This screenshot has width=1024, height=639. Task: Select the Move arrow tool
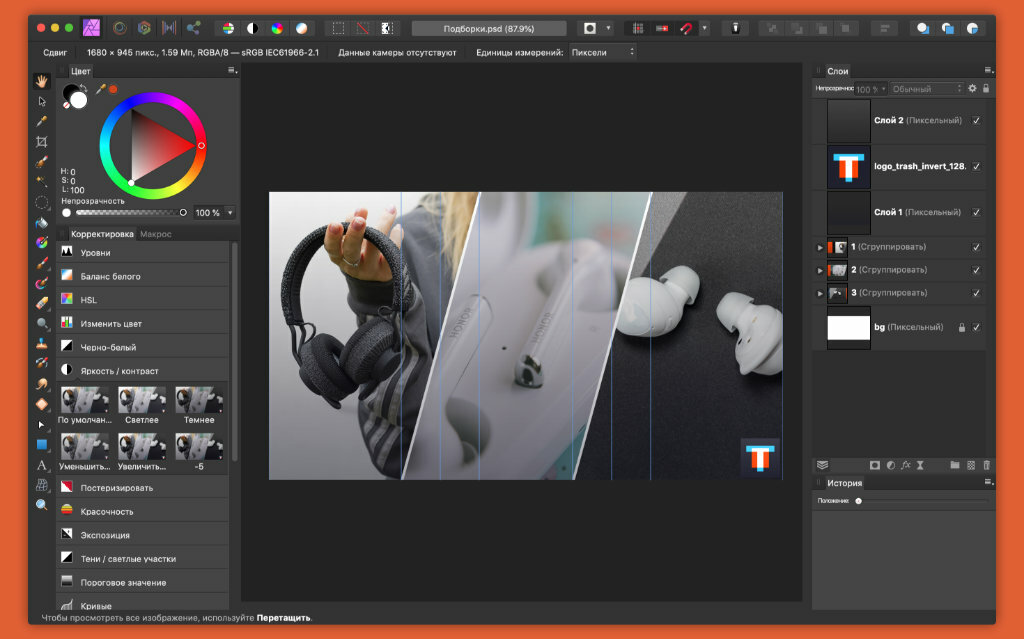(x=42, y=101)
